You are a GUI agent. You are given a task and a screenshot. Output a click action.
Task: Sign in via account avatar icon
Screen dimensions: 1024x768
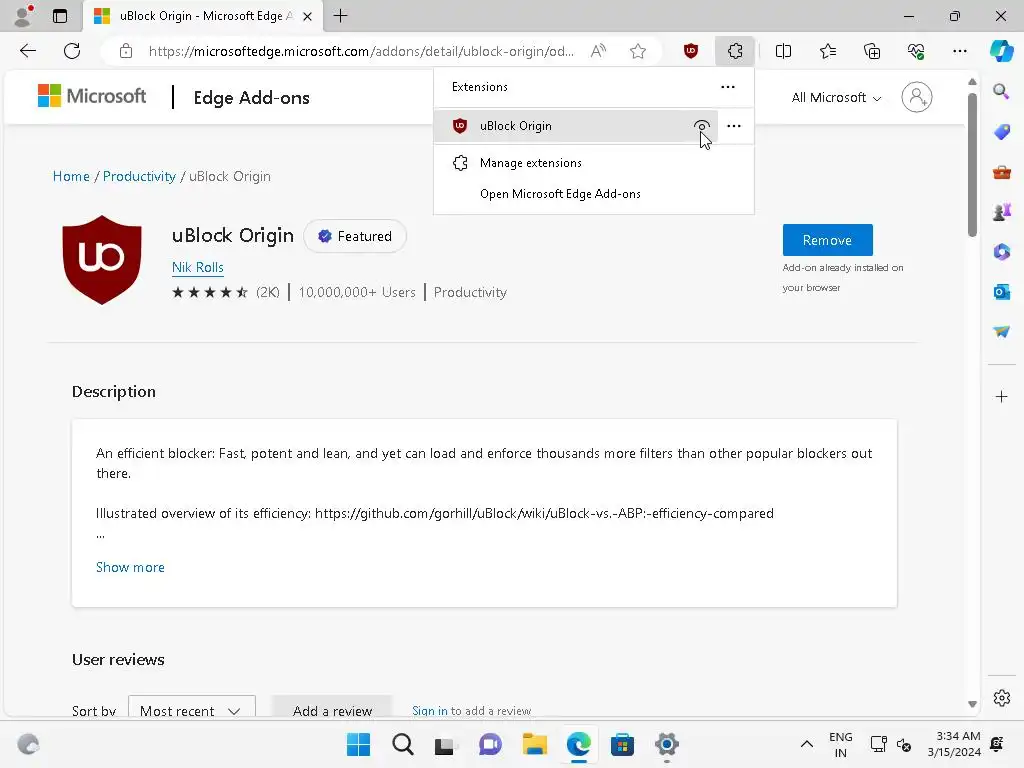[917, 97]
